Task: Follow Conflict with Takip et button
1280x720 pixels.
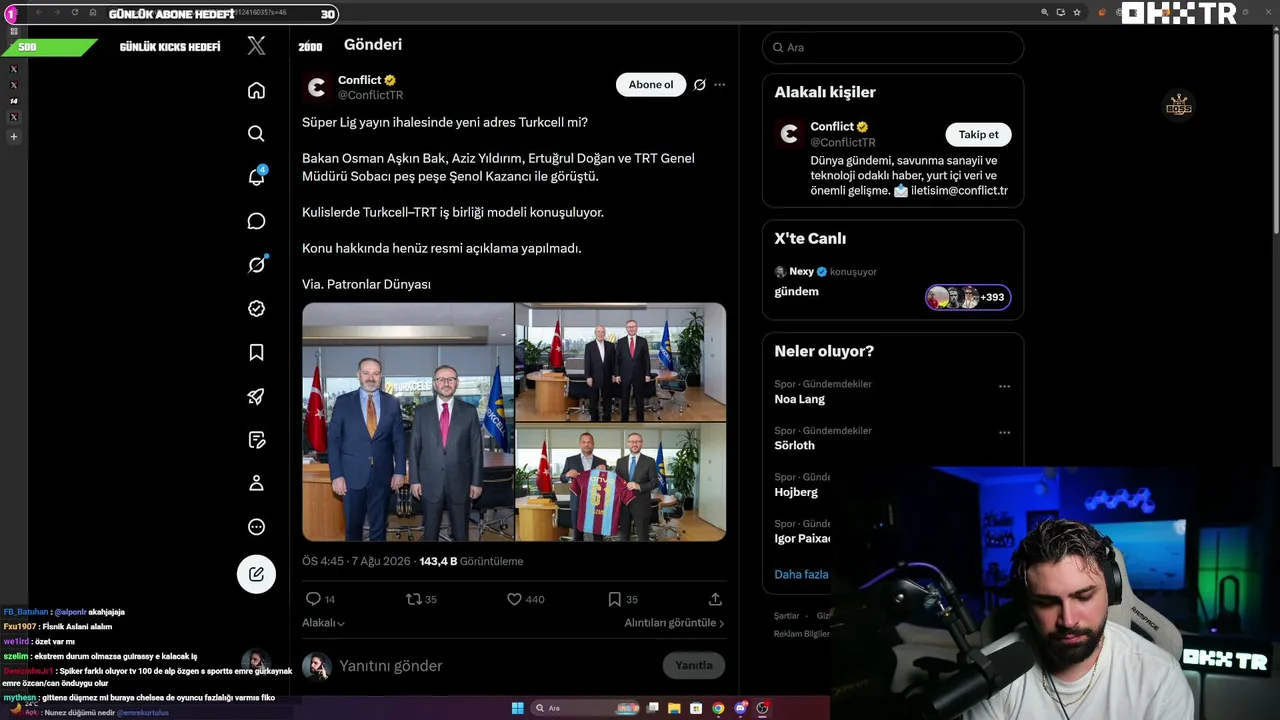Action: [978, 135]
